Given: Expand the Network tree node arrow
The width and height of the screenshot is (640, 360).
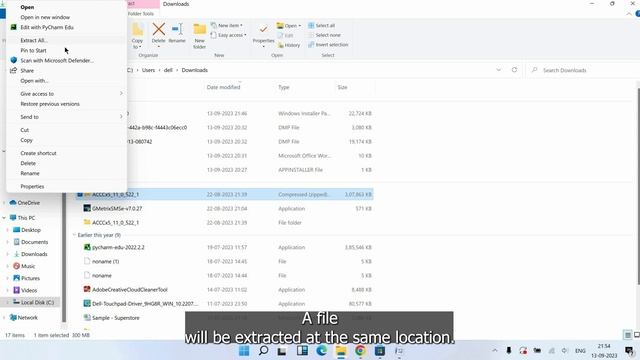Looking at the screenshot, I should (x=4, y=318).
